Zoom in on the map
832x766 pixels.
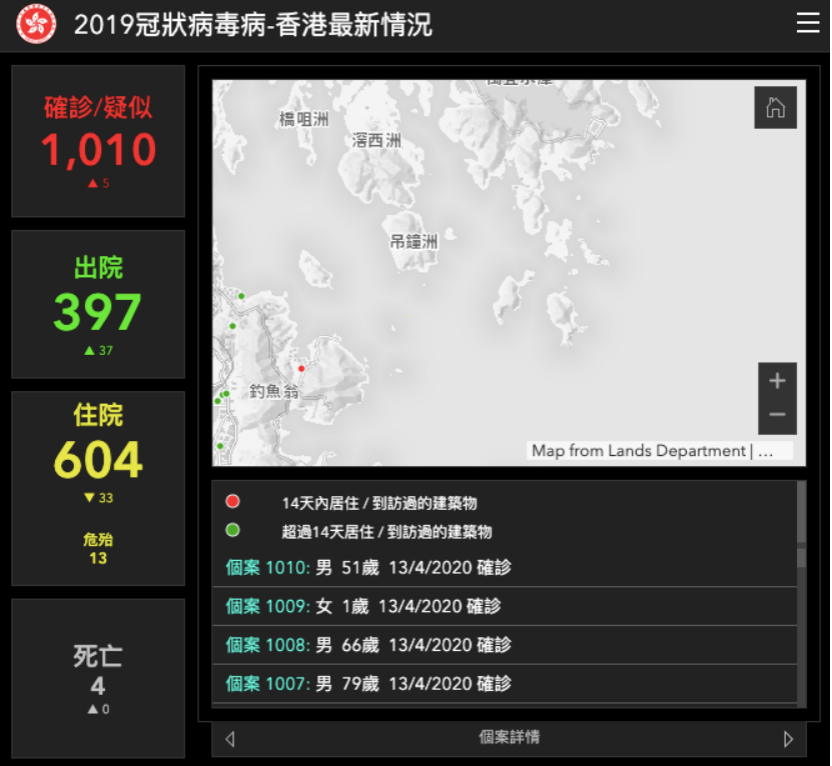click(x=777, y=381)
